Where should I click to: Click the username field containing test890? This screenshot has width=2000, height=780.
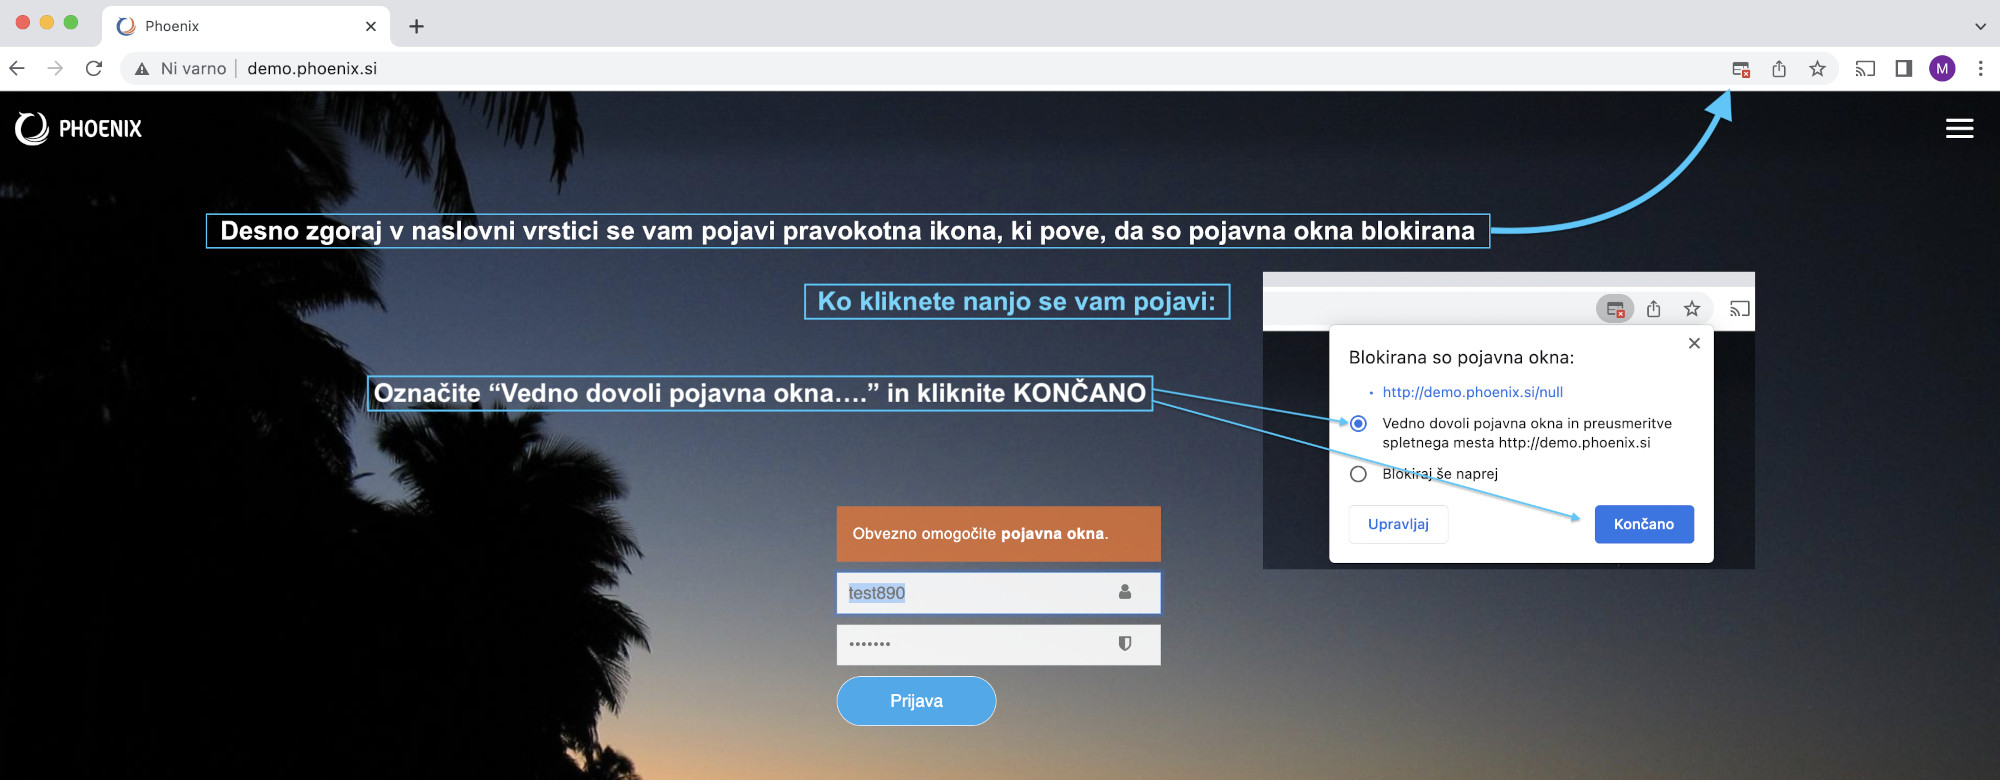click(x=980, y=593)
